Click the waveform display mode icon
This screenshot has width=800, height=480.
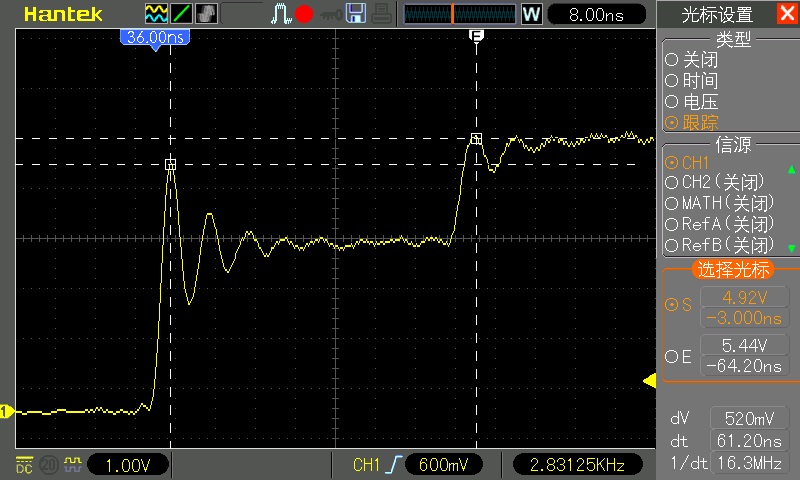tap(156, 14)
